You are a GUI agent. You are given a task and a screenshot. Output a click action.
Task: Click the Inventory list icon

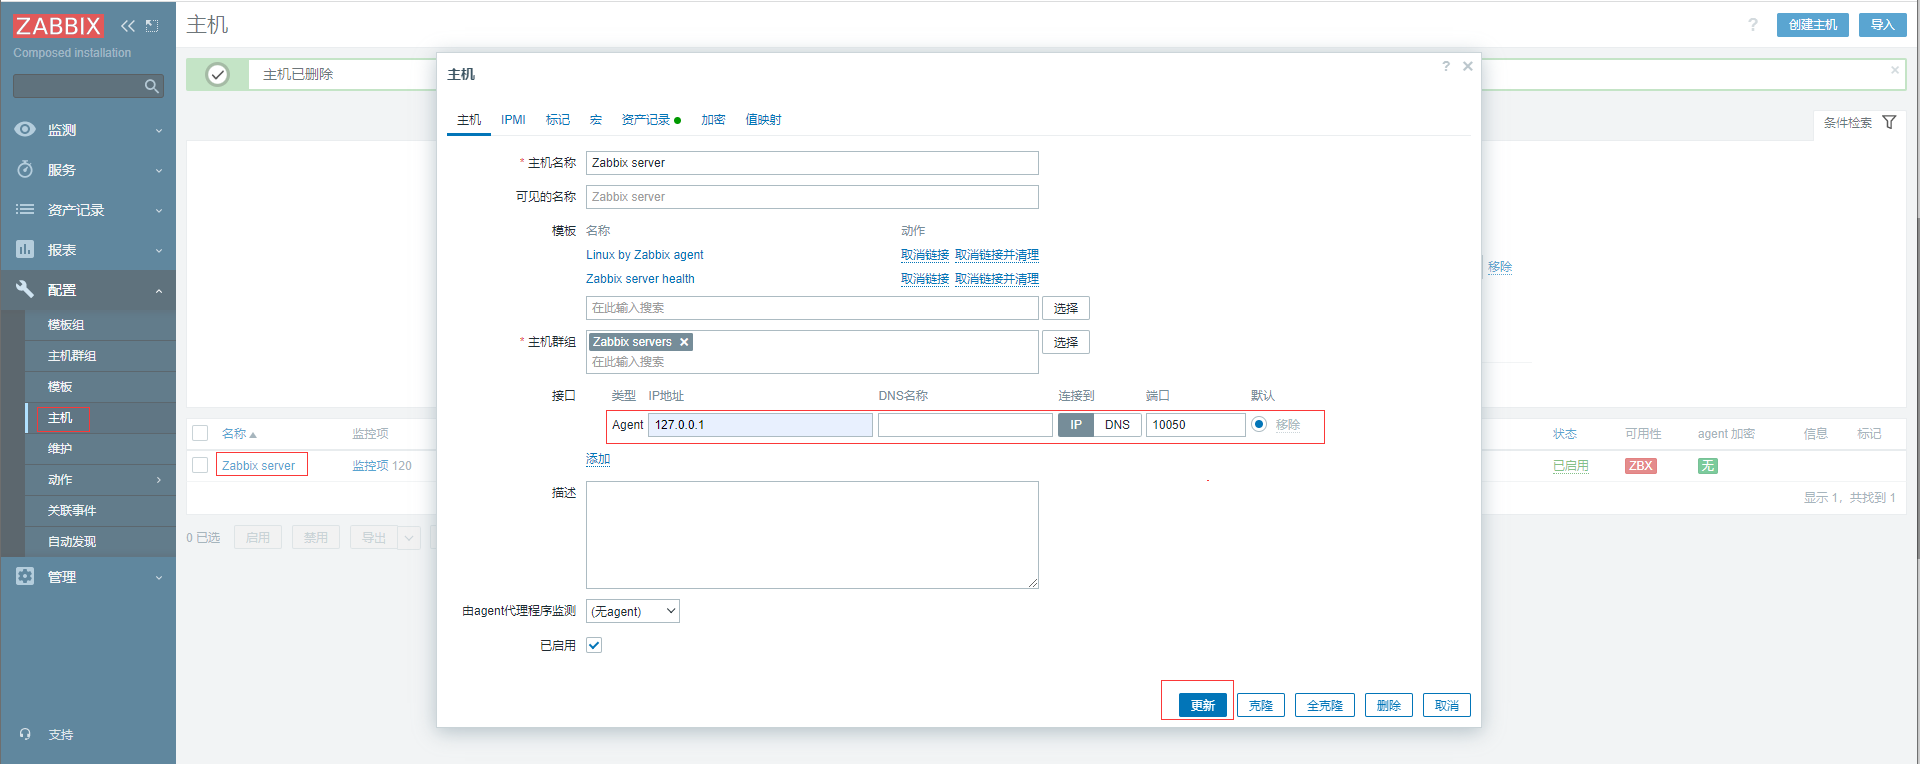point(25,209)
